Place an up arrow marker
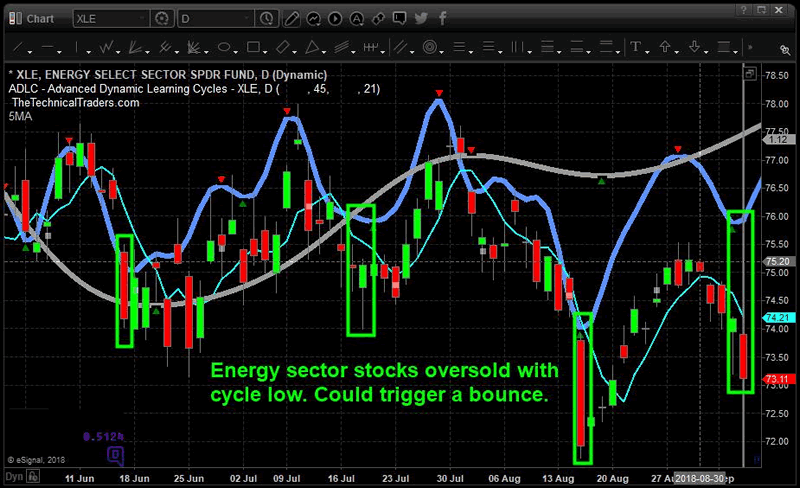The image size is (800, 488). click(x=664, y=46)
